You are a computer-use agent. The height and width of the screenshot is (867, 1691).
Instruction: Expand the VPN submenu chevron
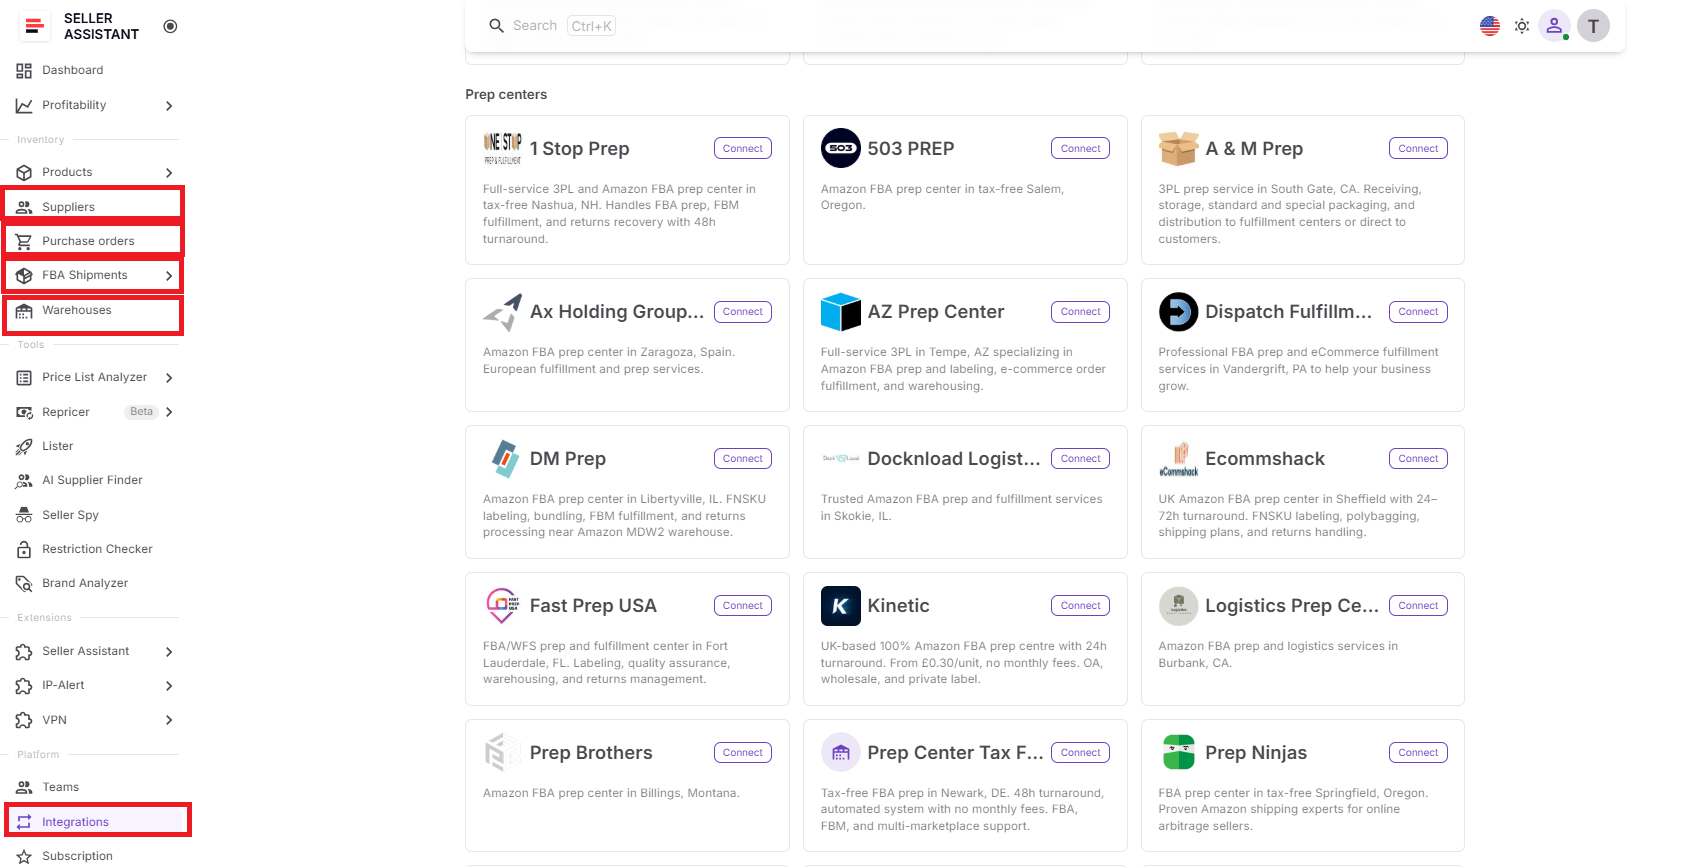click(169, 720)
